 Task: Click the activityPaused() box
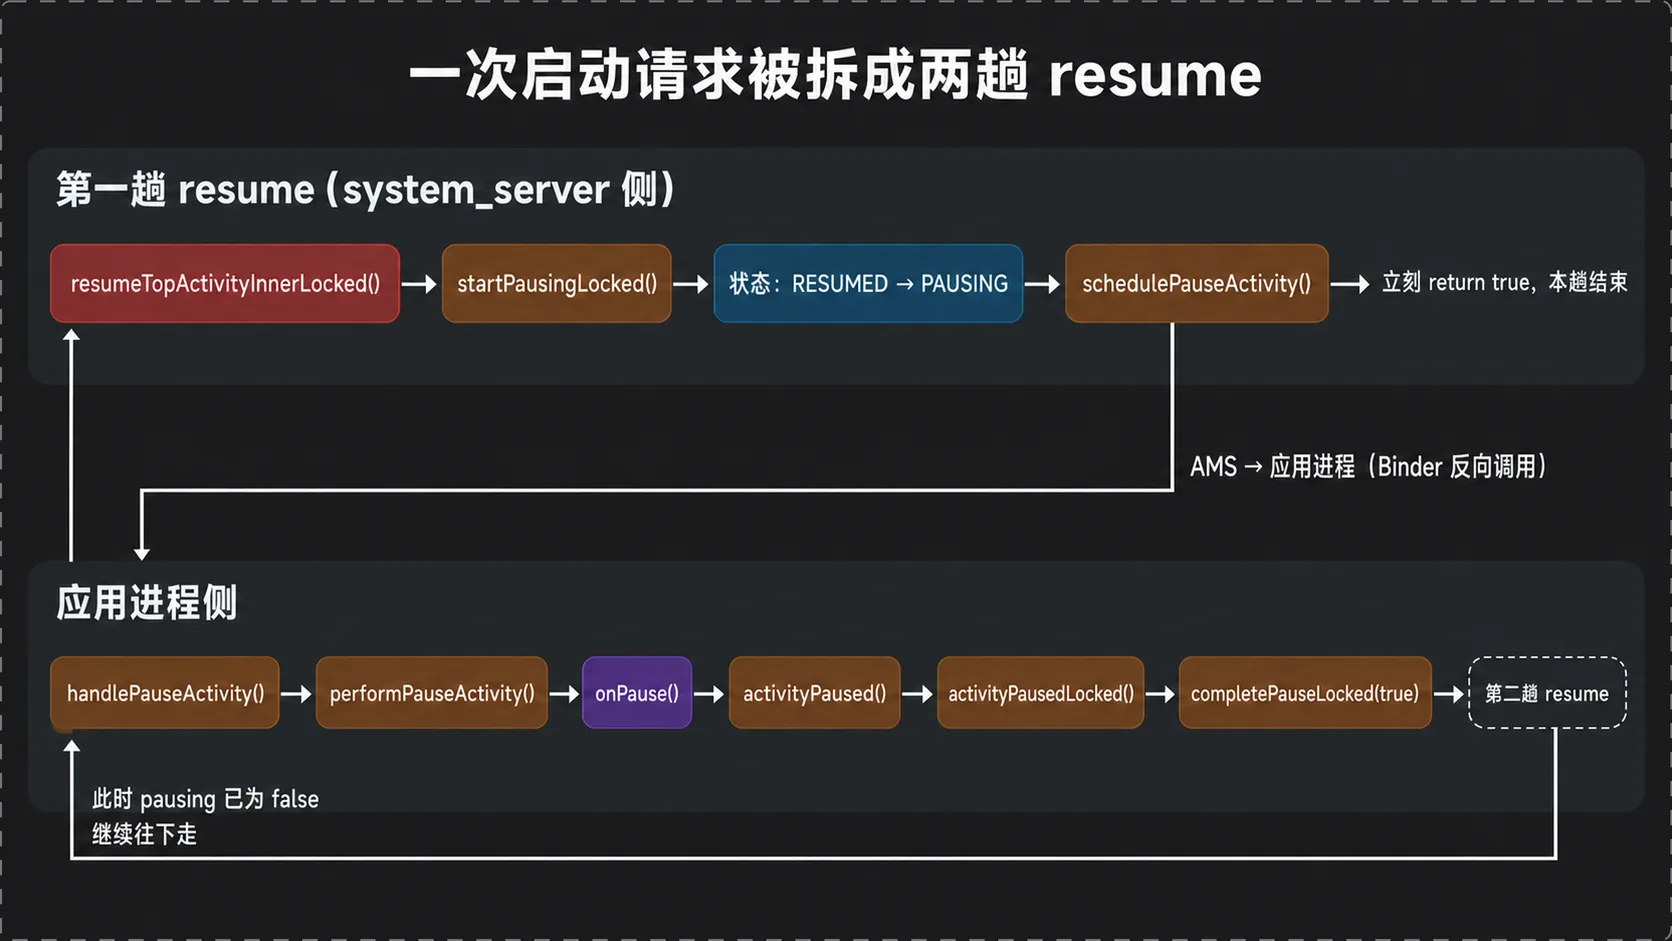815,693
